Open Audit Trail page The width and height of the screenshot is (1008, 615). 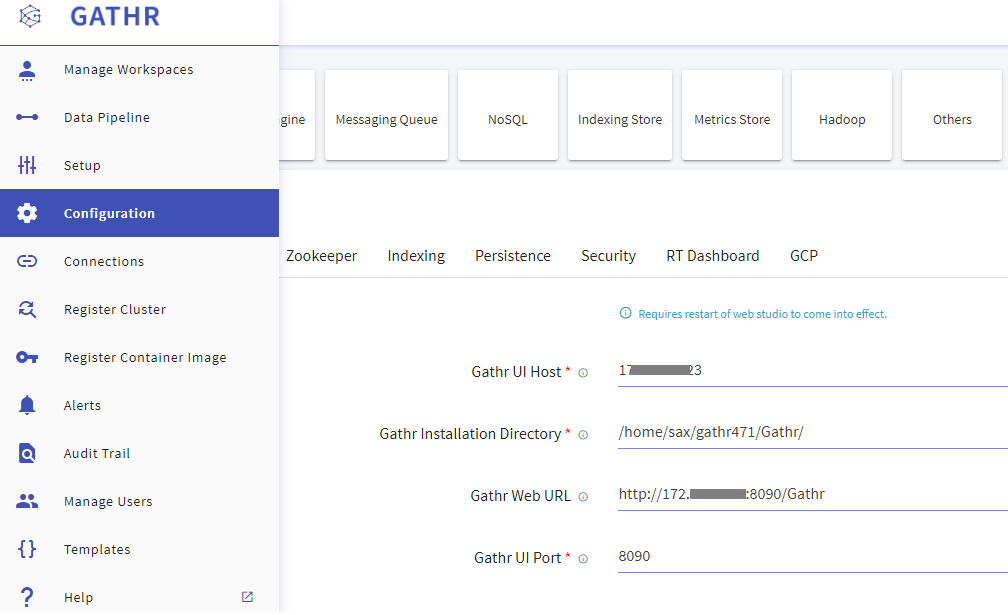click(x=140, y=453)
